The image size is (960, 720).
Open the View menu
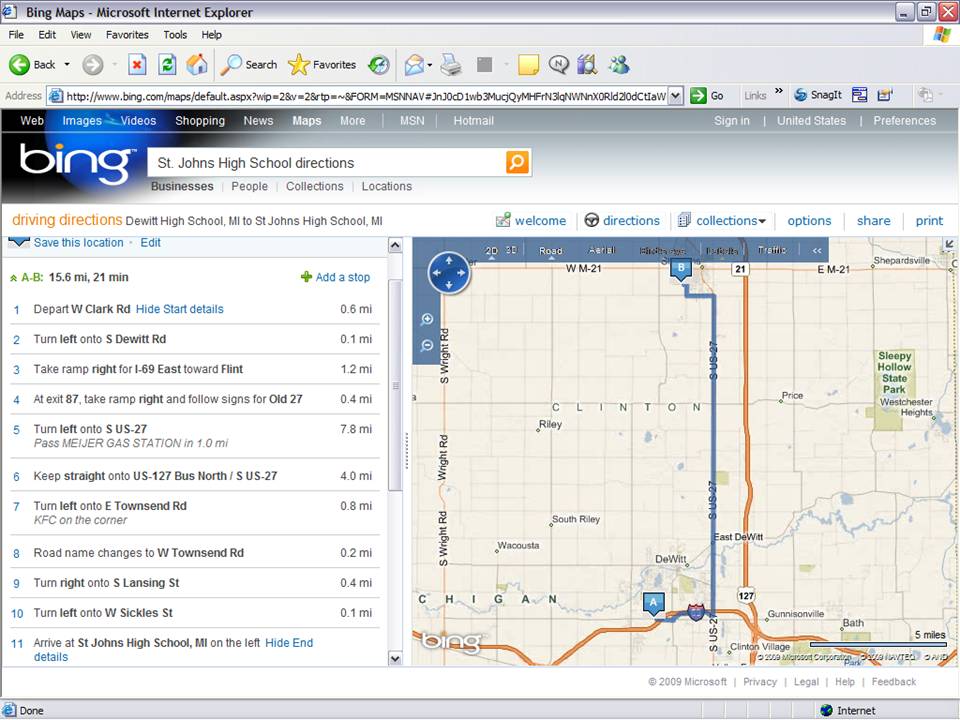pyautogui.click(x=81, y=35)
